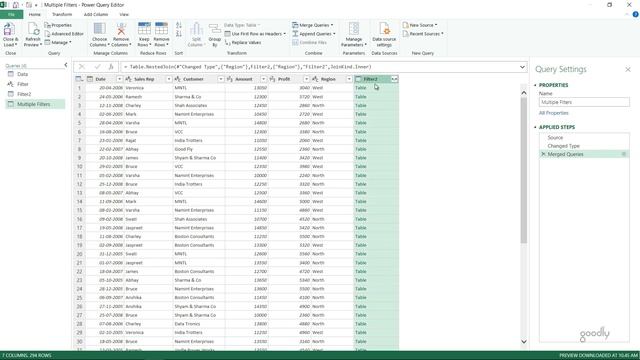The width and height of the screenshot is (640, 360).
Task: Open the Sales Rep column filter dropdown
Action: 169,79
